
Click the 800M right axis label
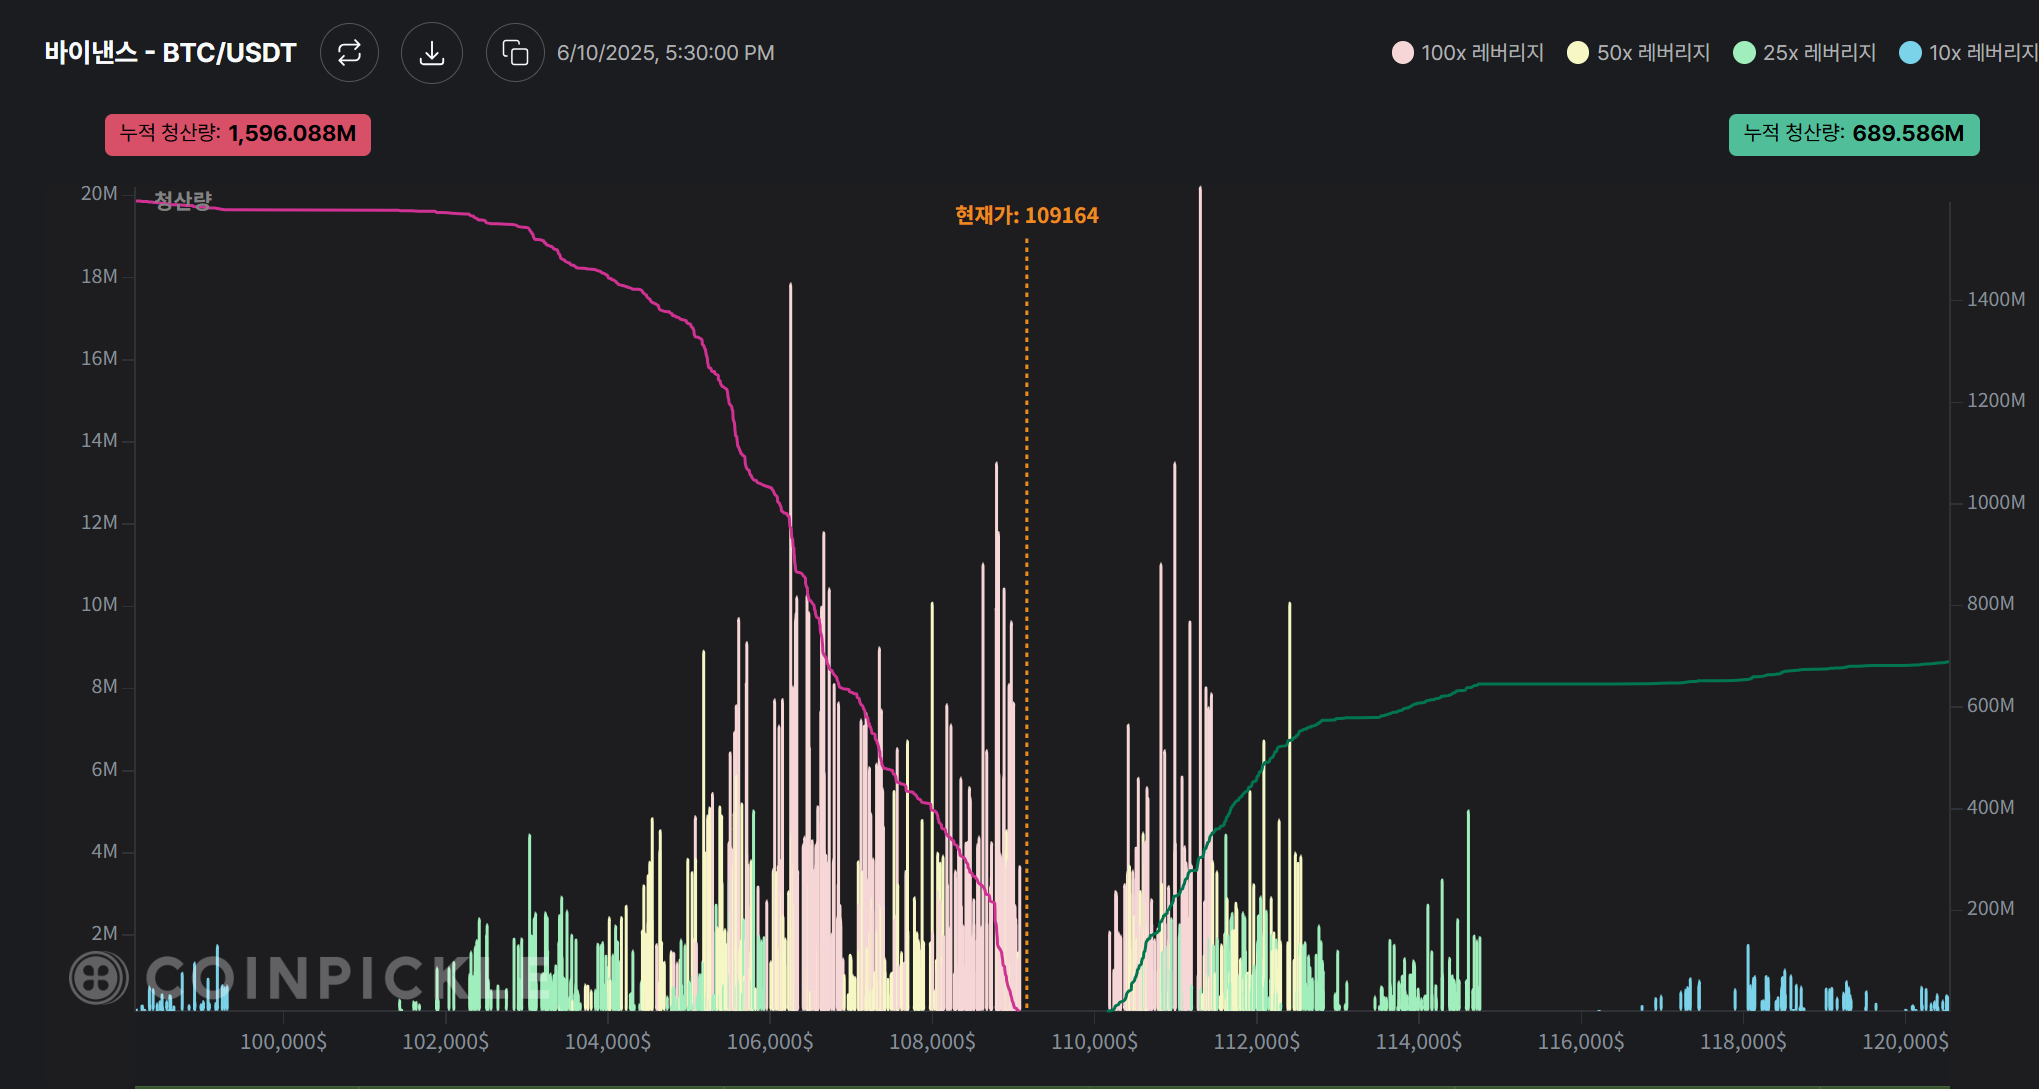click(1991, 603)
